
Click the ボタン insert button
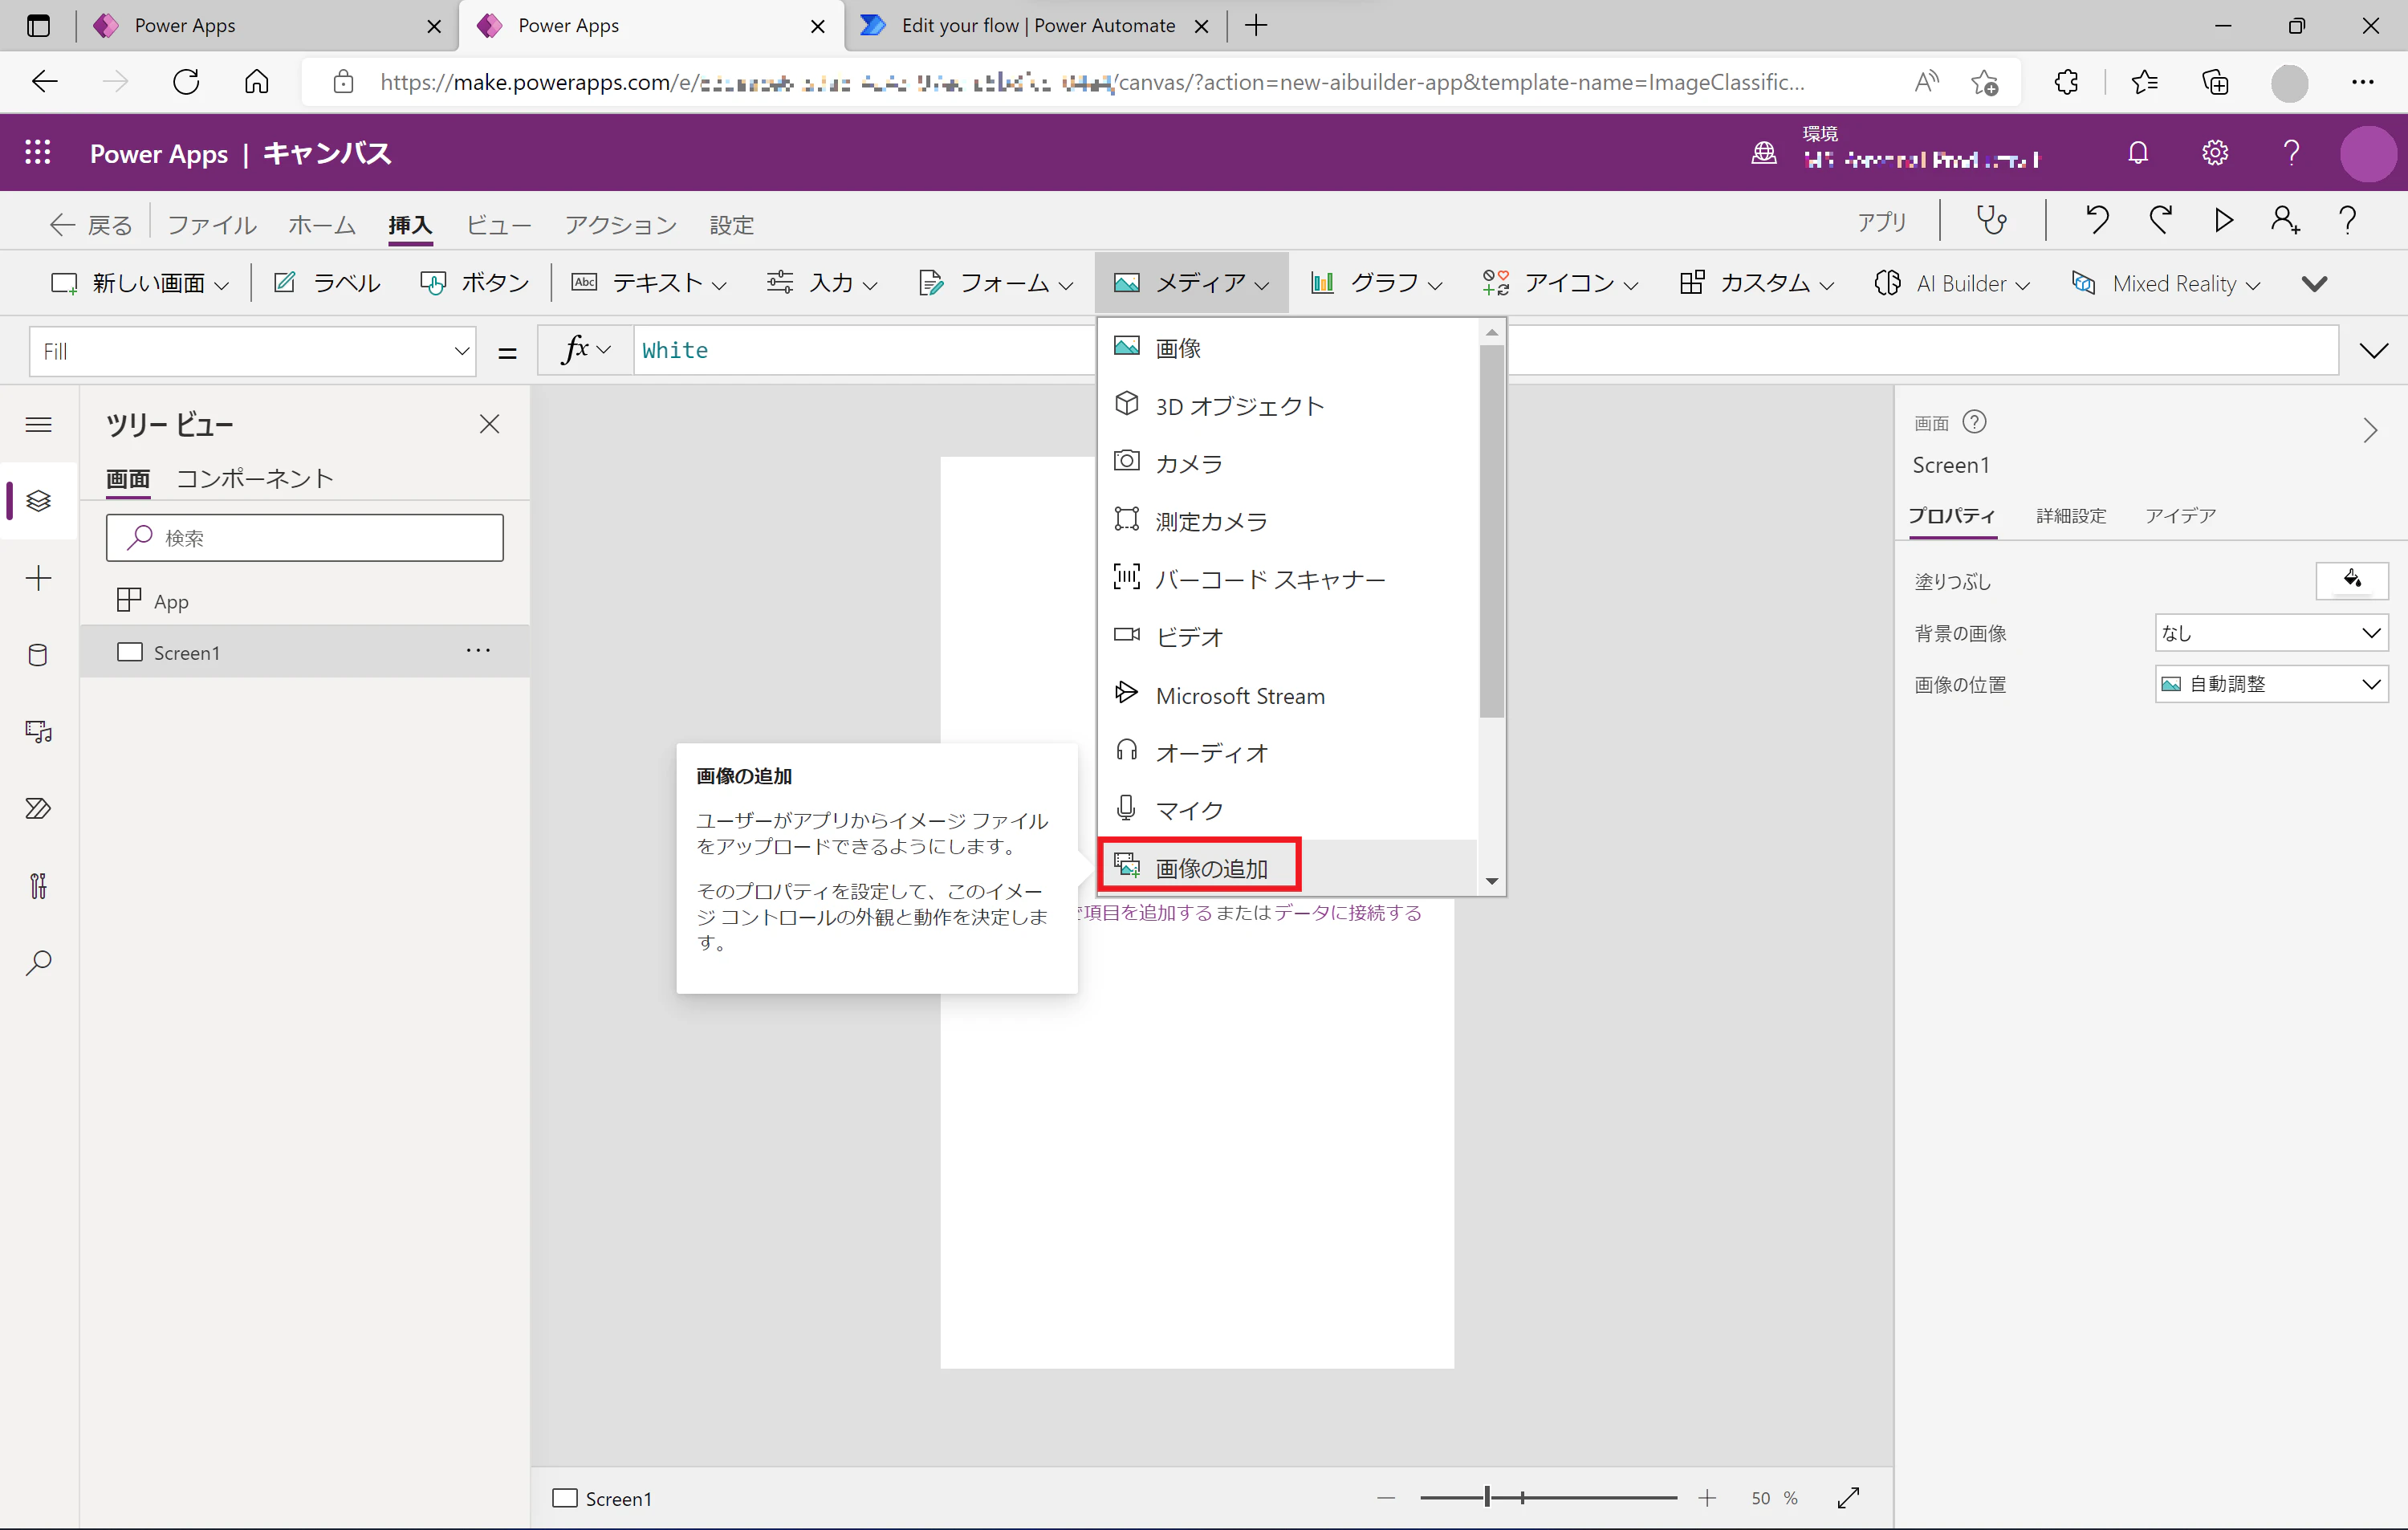coord(475,284)
